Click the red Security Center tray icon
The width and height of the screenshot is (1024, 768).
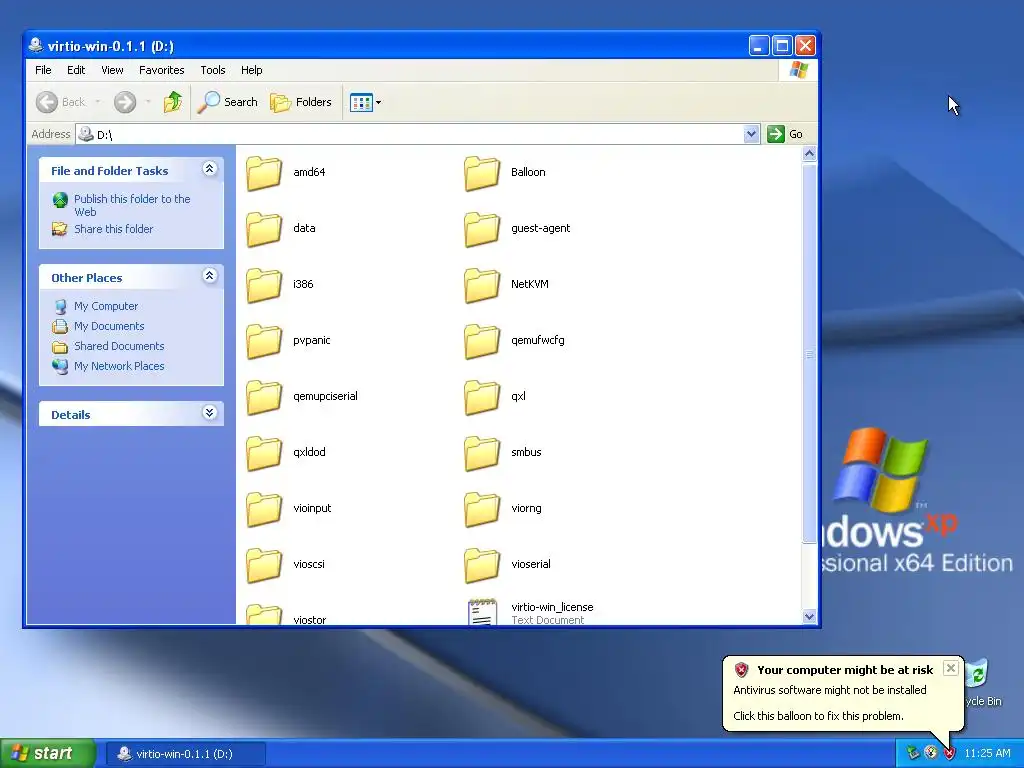pyautogui.click(x=950, y=753)
